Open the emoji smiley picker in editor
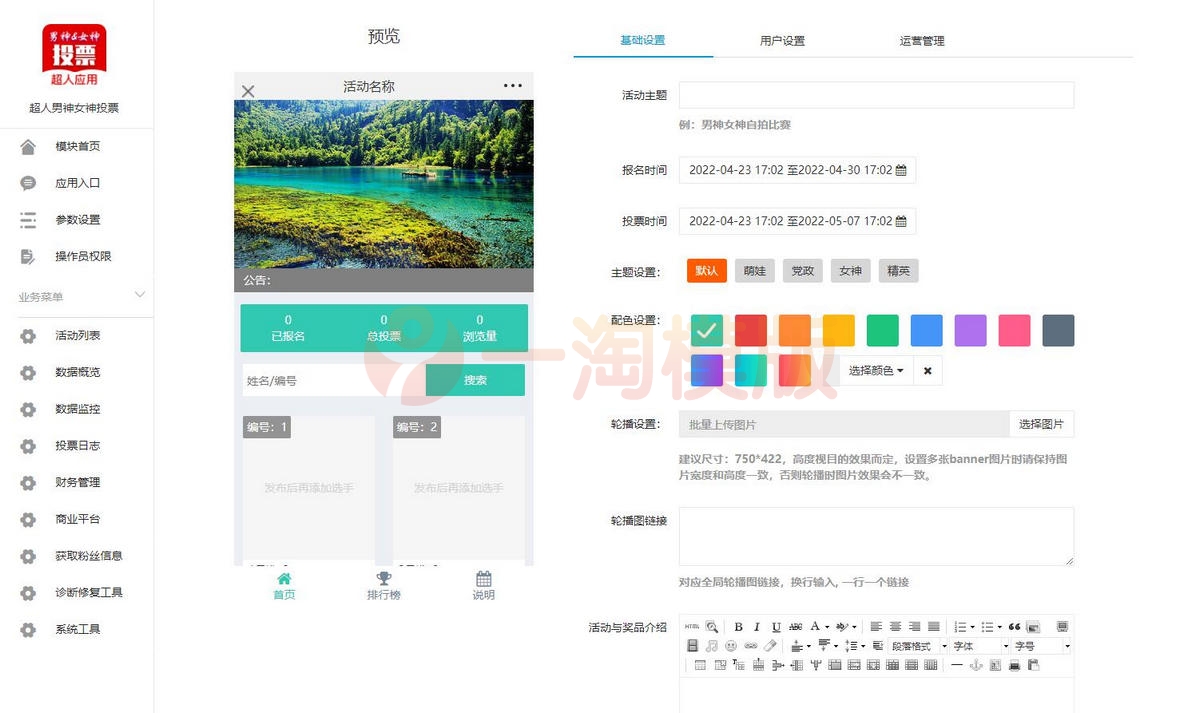Screen dimensions: 1200x713 pyautogui.click(x=731, y=646)
